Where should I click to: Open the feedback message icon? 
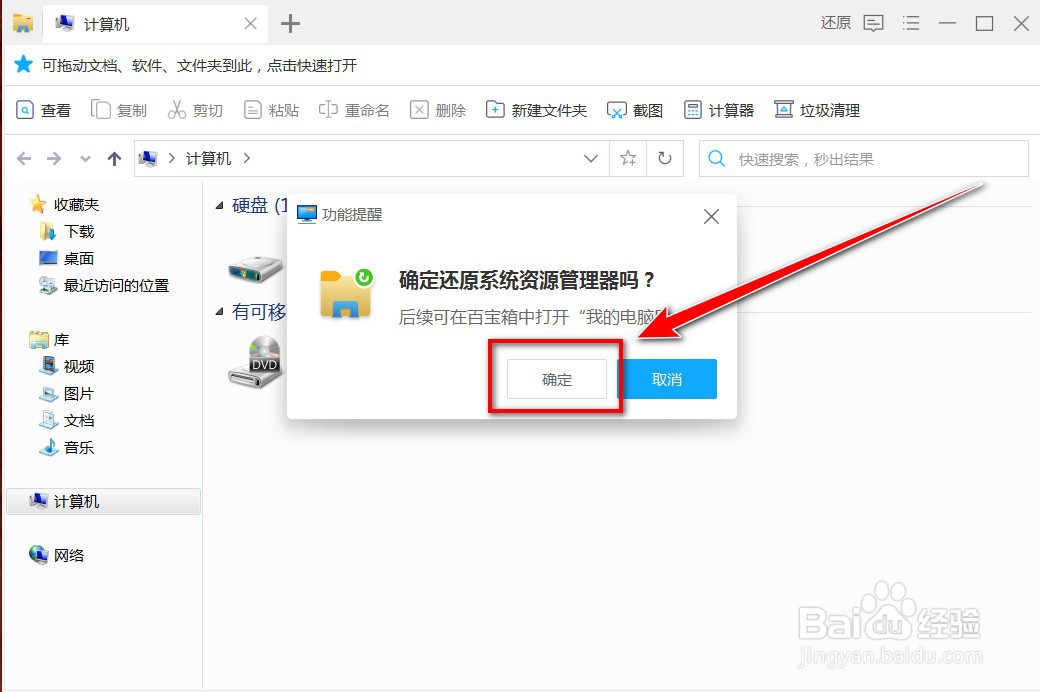coord(874,24)
